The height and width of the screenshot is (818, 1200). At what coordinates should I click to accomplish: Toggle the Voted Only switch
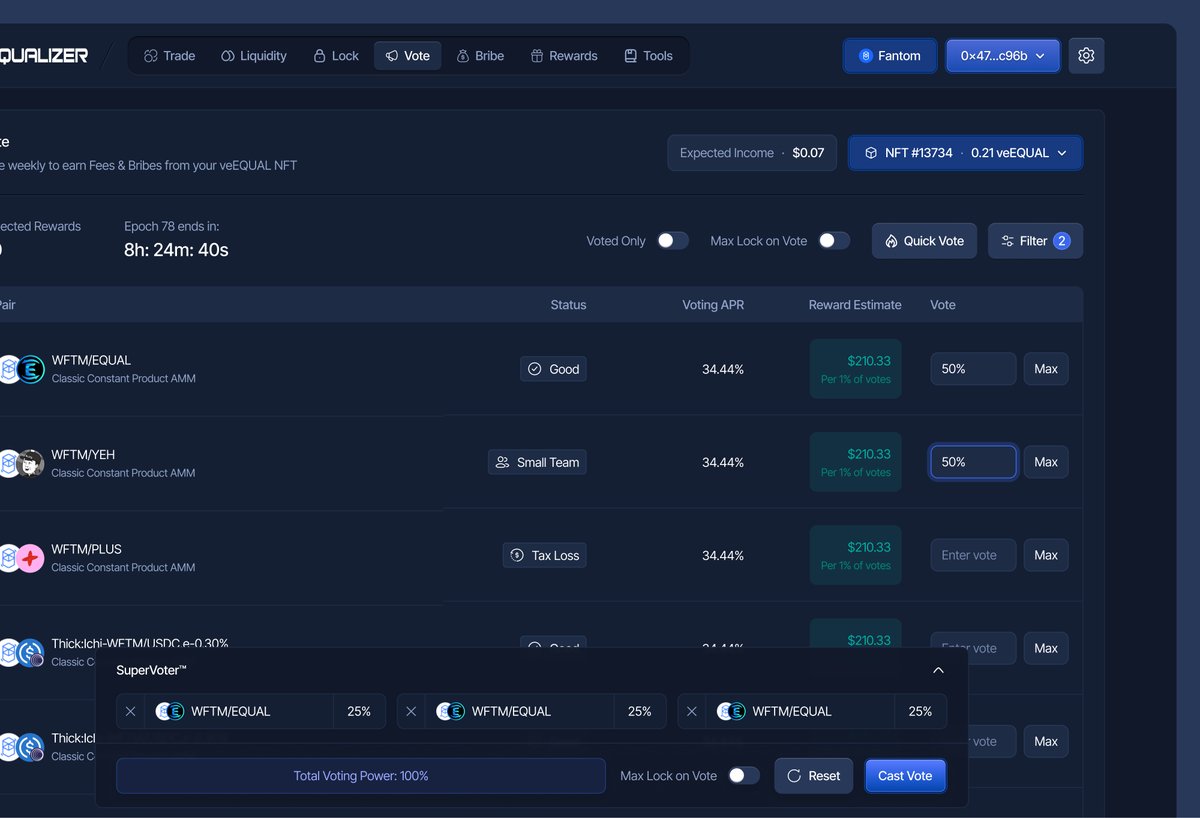click(x=673, y=241)
